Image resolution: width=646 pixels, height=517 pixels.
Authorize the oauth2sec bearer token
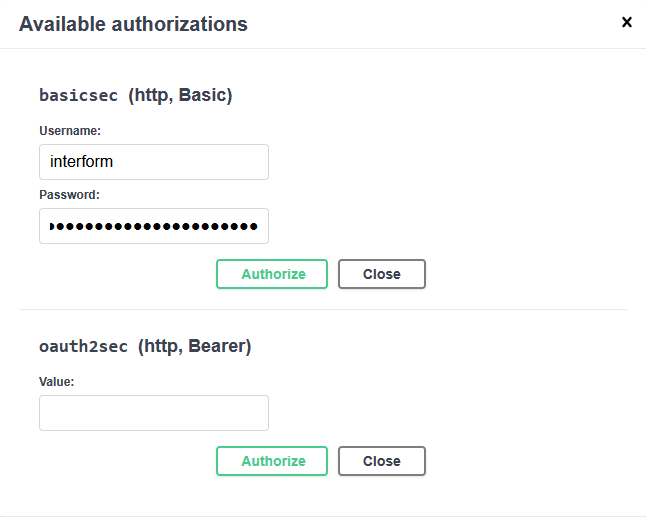[272, 461]
